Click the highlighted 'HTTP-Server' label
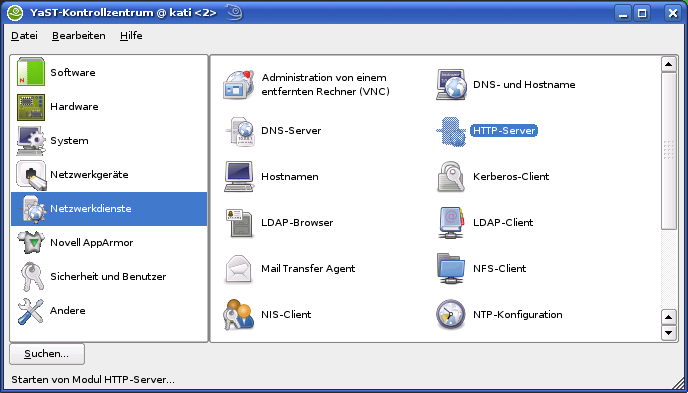Screen dimensions: 688x393 click(x=504, y=131)
